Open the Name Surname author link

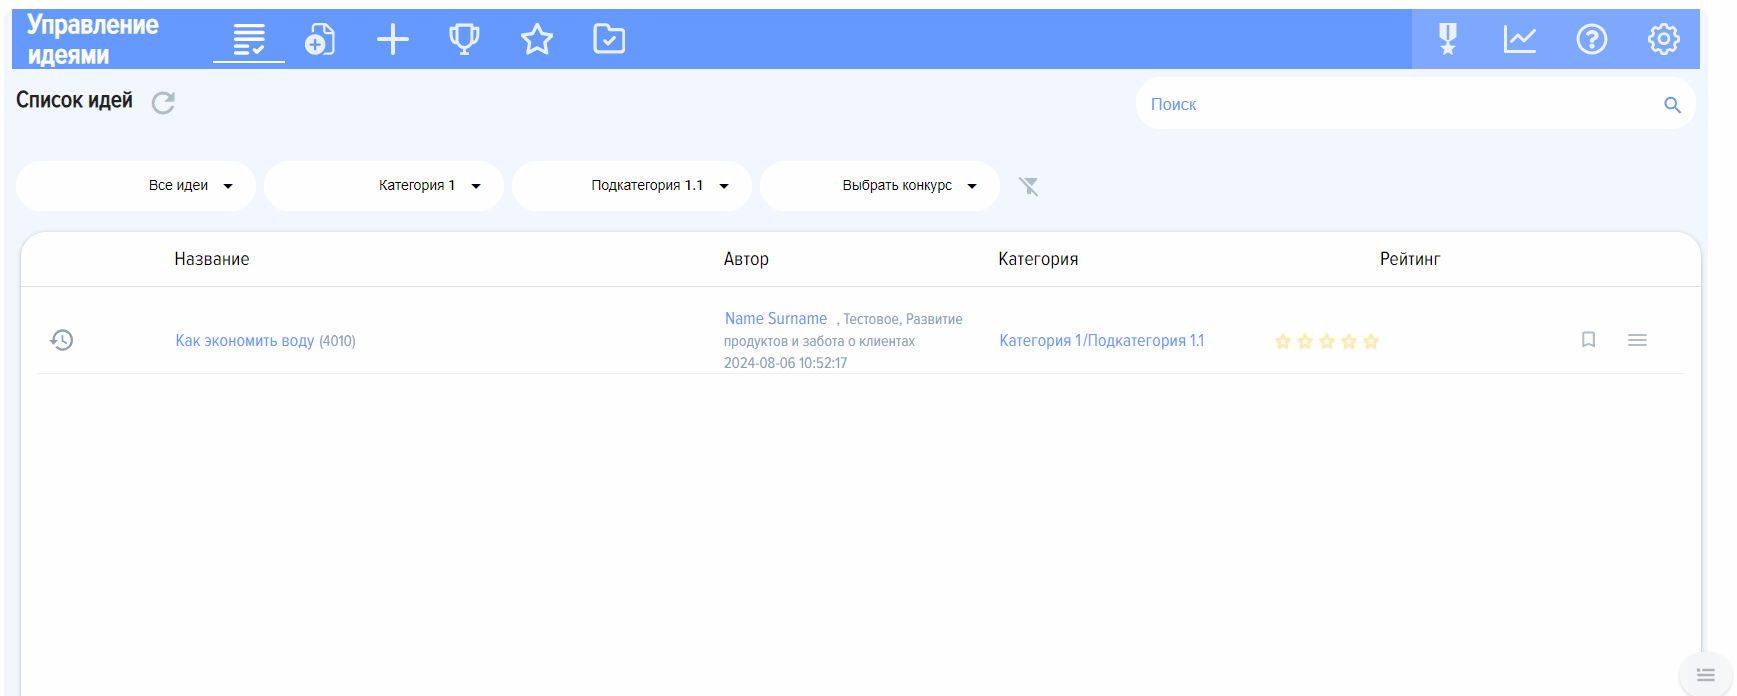click(776, 319)
